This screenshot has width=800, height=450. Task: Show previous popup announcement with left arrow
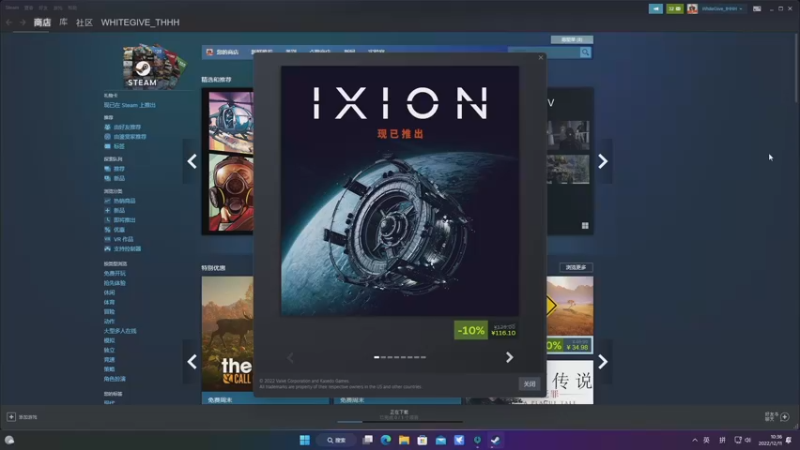(290, 357)
